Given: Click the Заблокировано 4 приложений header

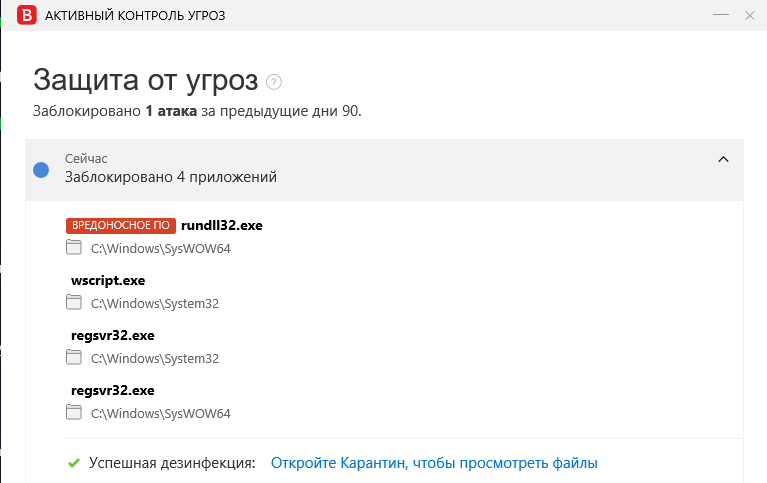Looking at the screenshot, I should tap(170, 177).
